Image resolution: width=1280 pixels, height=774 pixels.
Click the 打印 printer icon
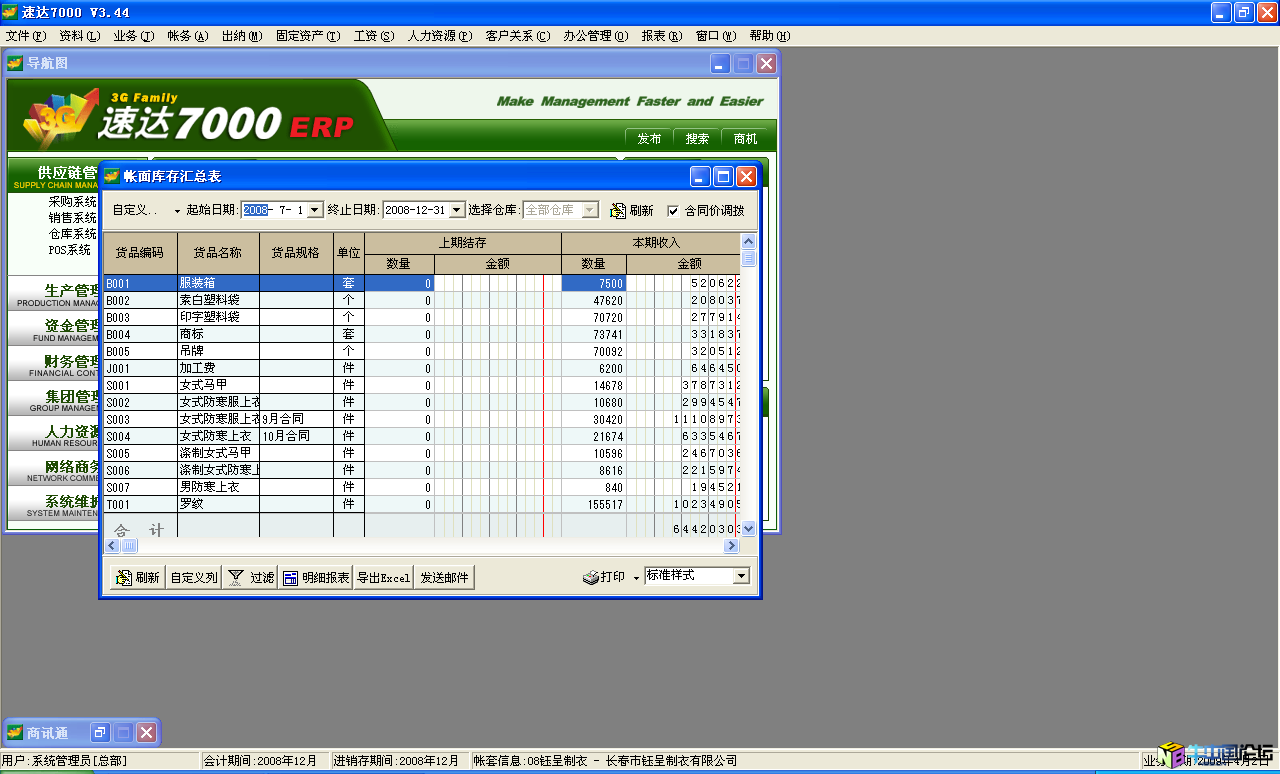(x=591, y=577)
